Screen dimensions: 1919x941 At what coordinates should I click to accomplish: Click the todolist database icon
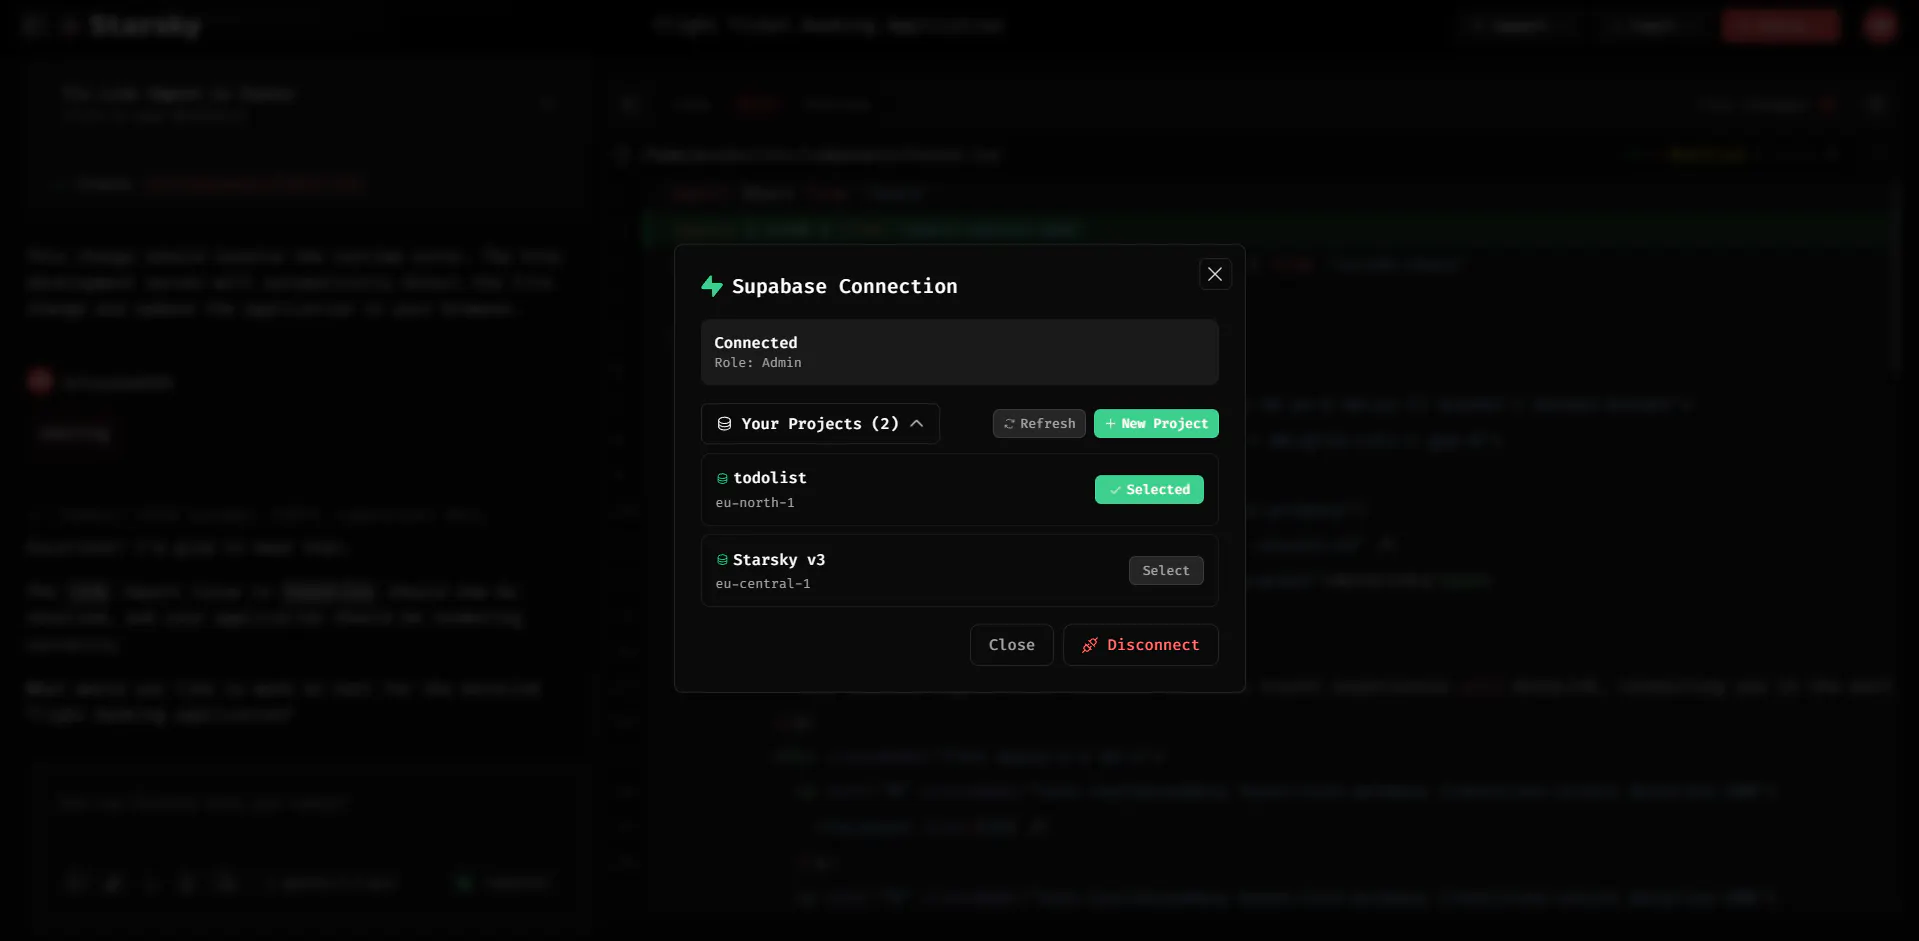click(722, 479)
